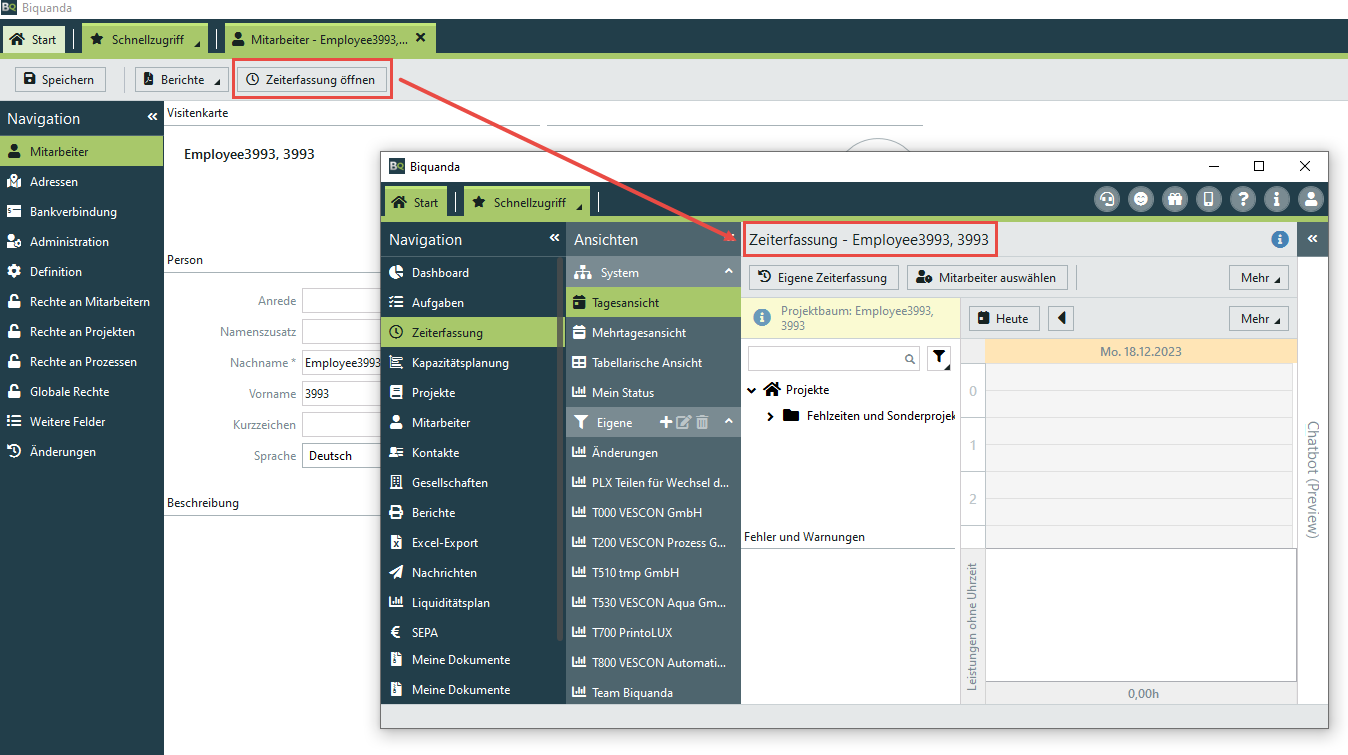Open Kapazitätsplanung in navigation
The image size is (1348, 755).
(473, 363)
